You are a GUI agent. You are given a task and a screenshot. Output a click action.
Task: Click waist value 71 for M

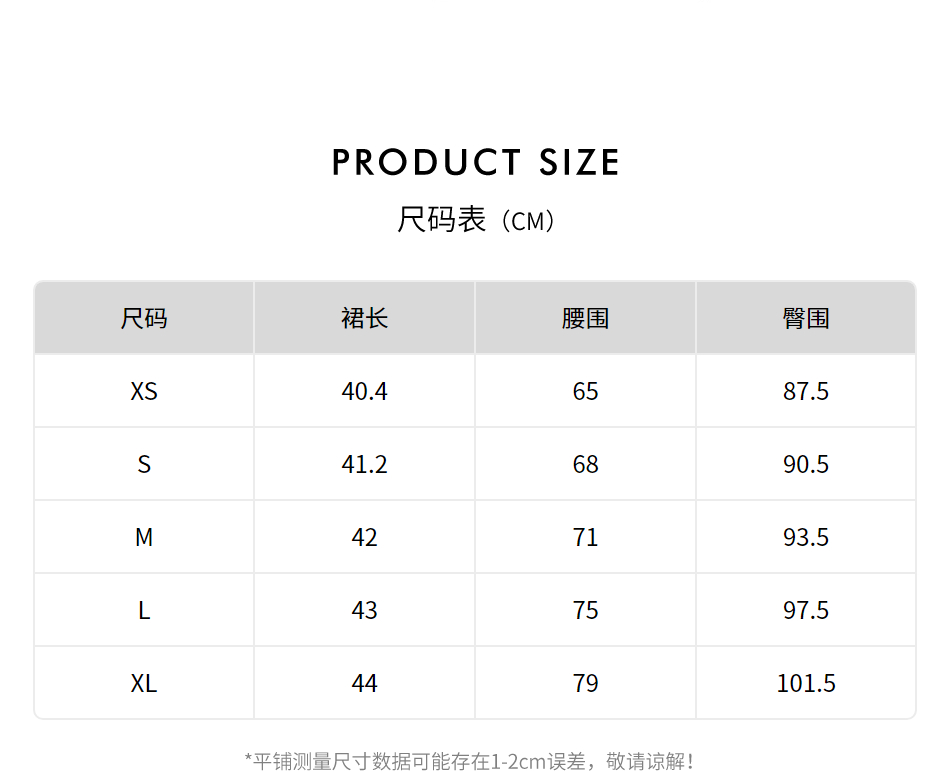[586, 537]
